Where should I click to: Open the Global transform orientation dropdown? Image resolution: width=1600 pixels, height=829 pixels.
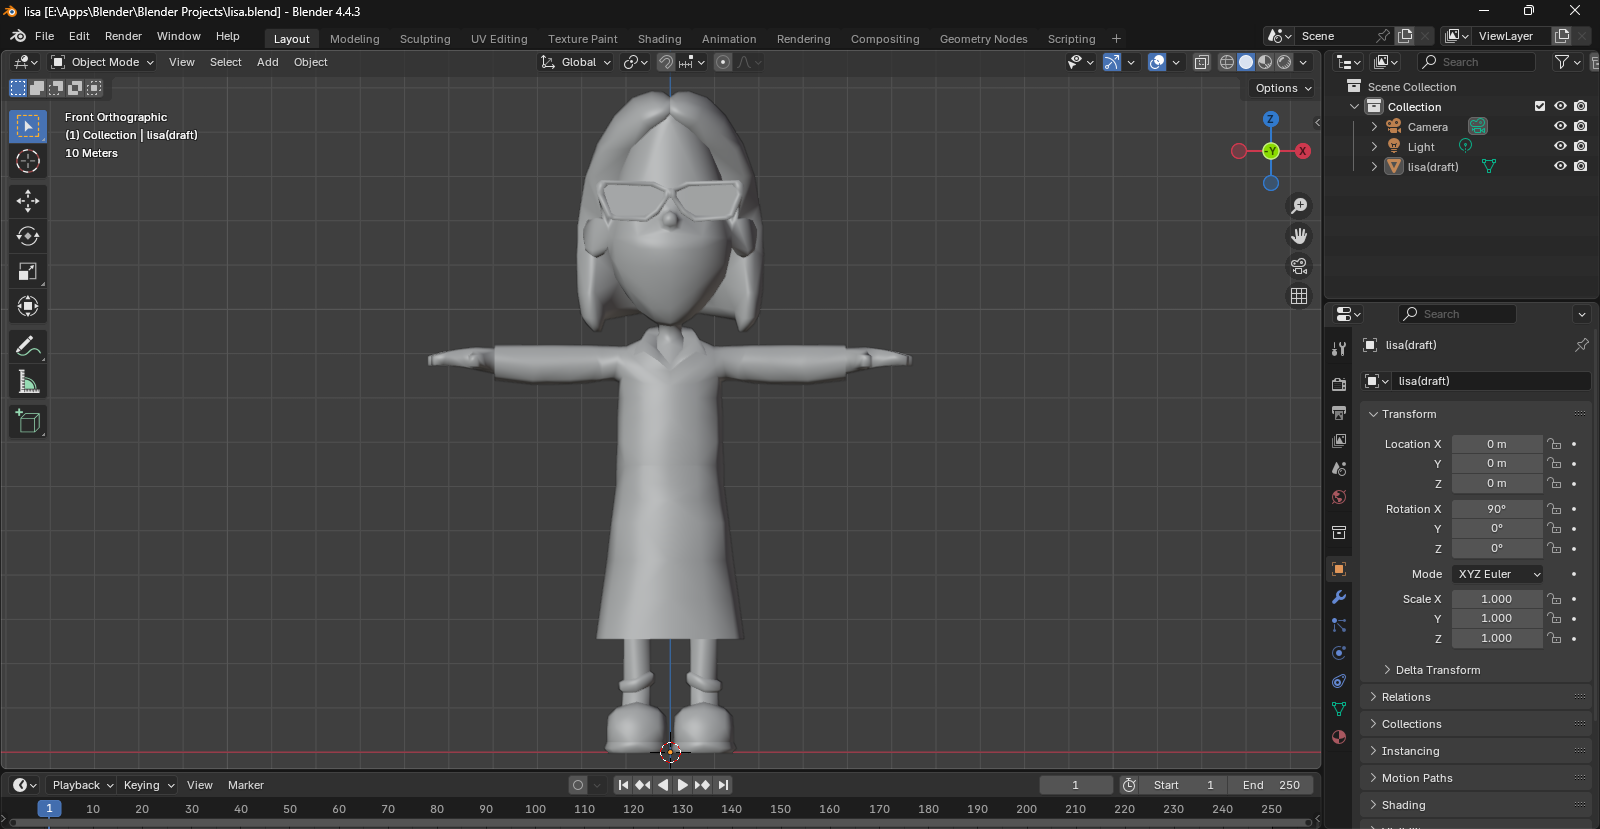576,62
